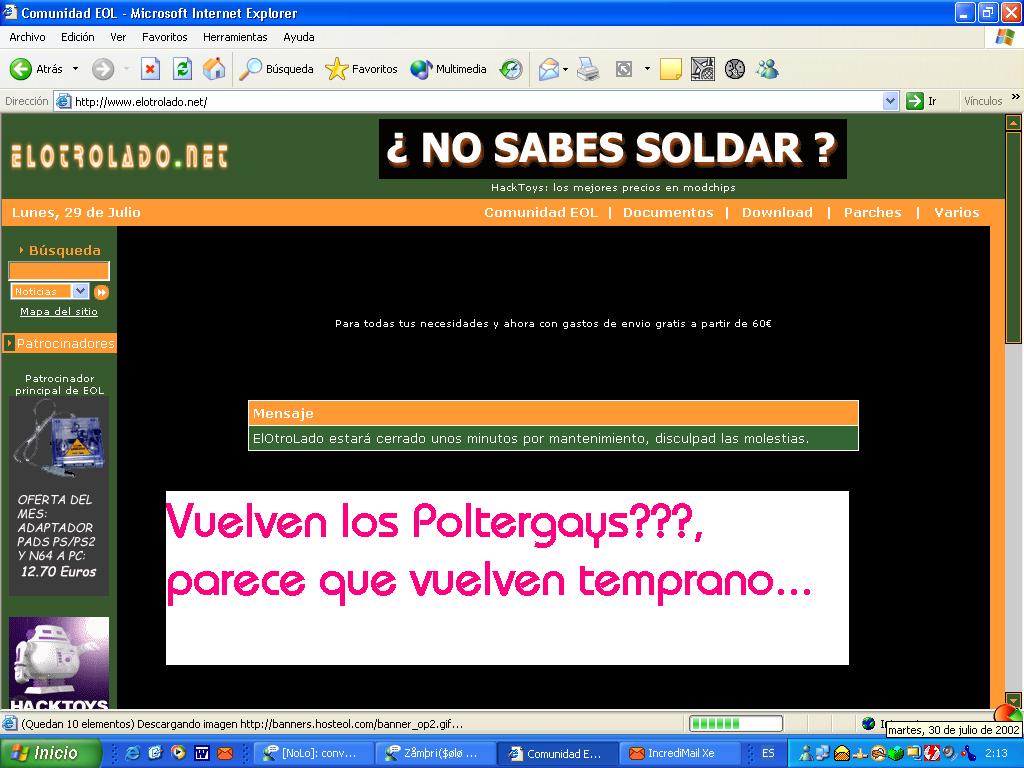
Task: Open the Noticias search category dropdown
Action: 50,291
